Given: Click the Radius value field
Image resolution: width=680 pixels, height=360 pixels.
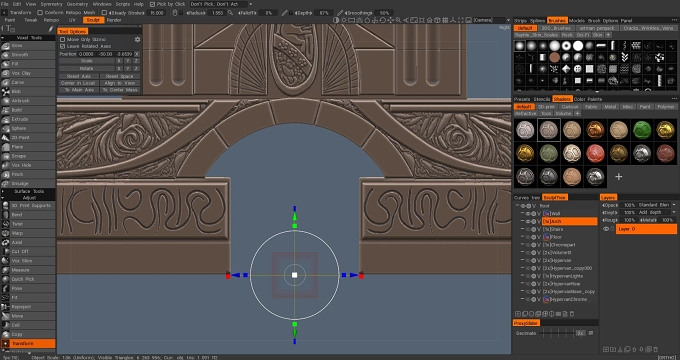Looking at the screenshot, I should tap(218, 13).
